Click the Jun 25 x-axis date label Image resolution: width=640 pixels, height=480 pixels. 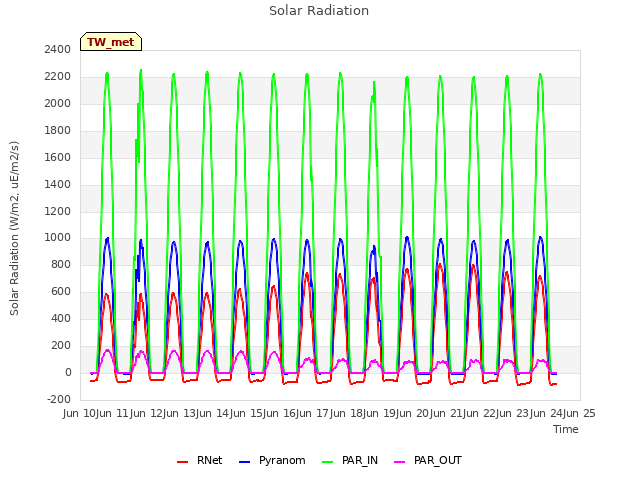point(578,413)
